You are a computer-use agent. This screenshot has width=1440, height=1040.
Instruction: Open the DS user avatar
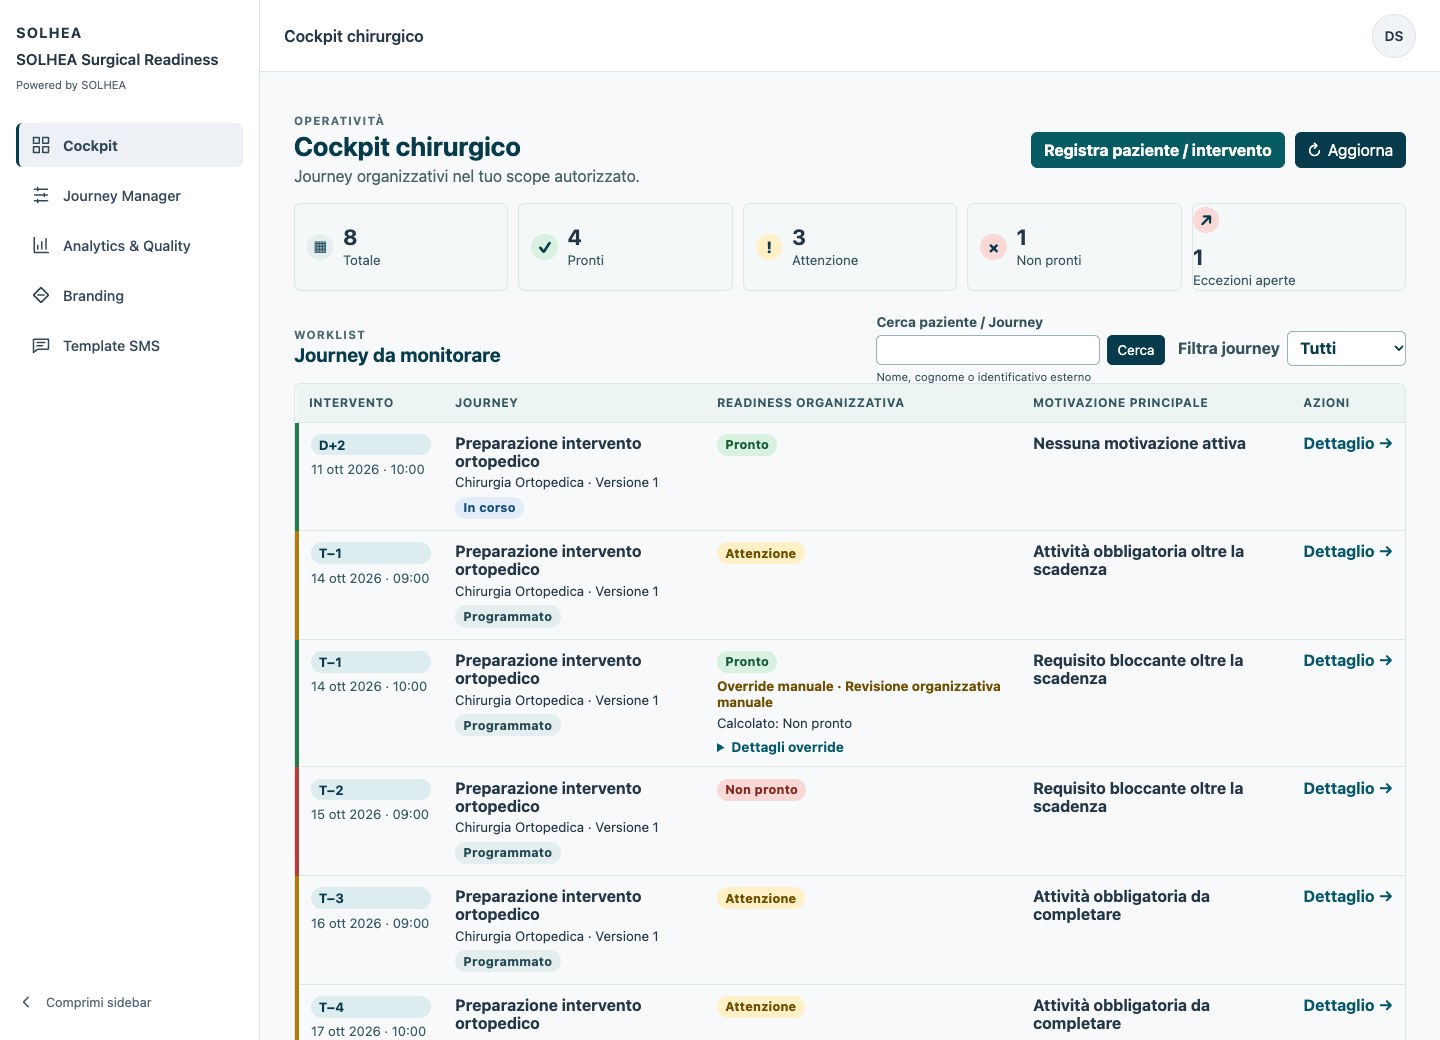(1394, 36)
